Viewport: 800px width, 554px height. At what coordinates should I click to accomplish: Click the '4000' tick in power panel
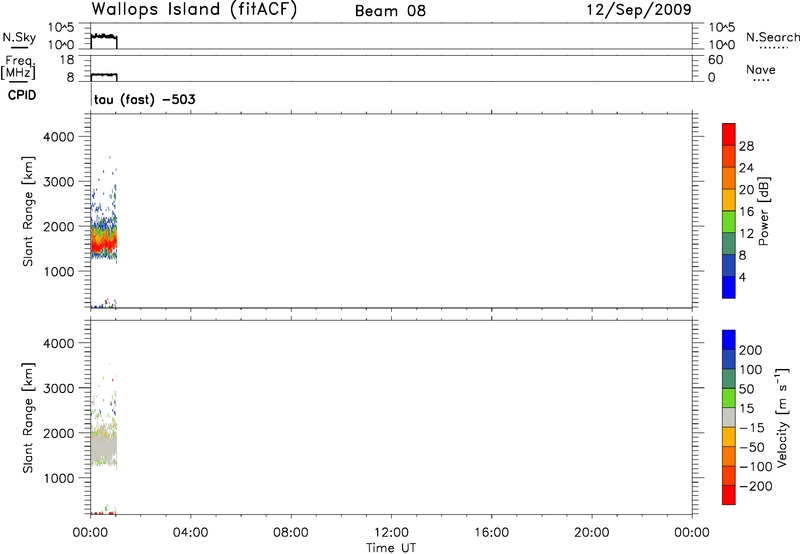(x=59, y=137)
